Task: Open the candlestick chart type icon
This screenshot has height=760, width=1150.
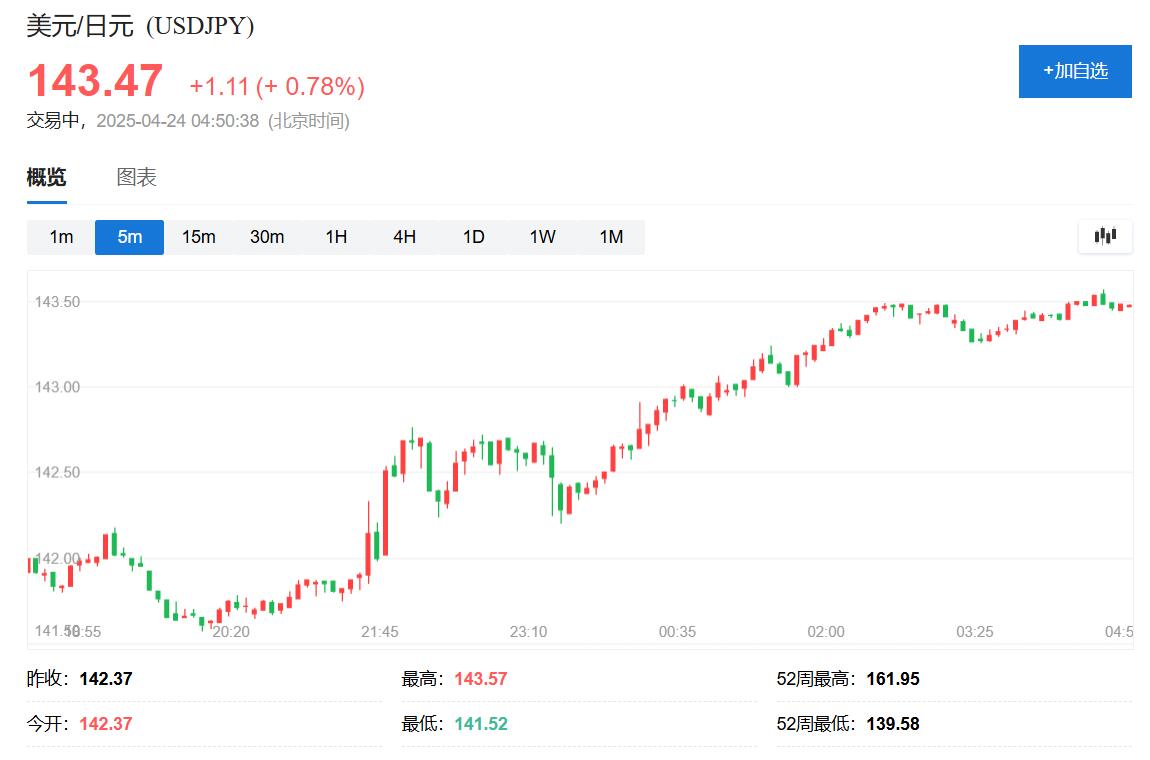Action: [x=1105, y=236]
